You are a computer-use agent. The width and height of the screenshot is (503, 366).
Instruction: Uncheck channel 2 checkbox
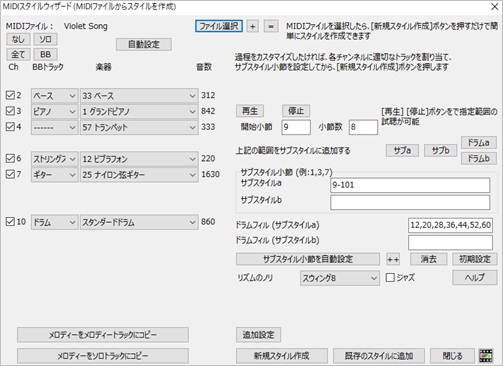tap(10, 95)
